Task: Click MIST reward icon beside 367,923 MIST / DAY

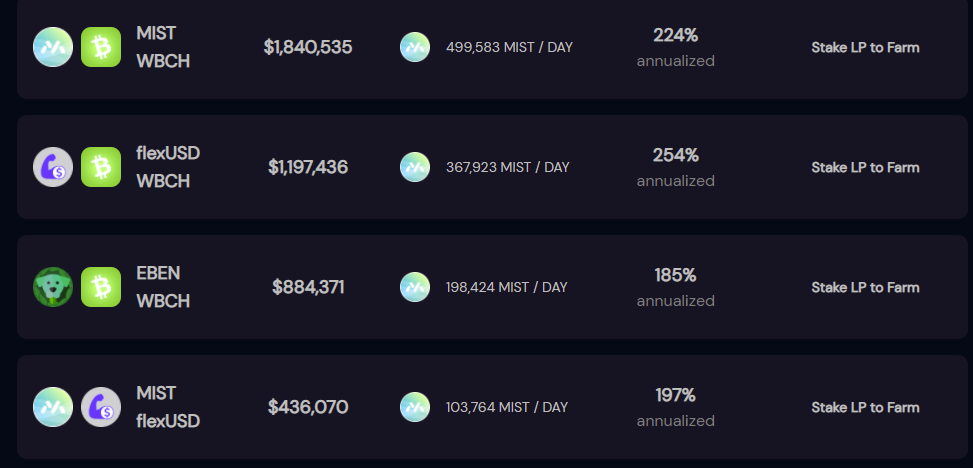Action: pyautogui.click(x=415, y=167)
